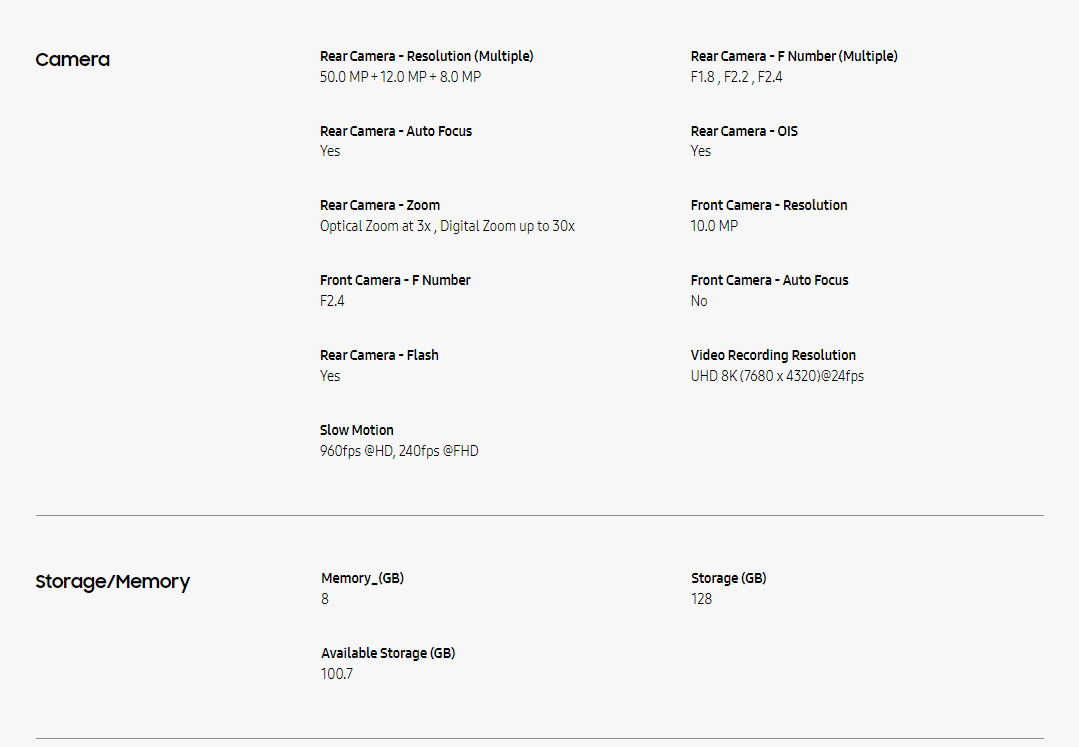Image resolution: width=1079 pixels, height=747 pixels.
Task: Click the Camera section heading
Action: coord(72,60)
